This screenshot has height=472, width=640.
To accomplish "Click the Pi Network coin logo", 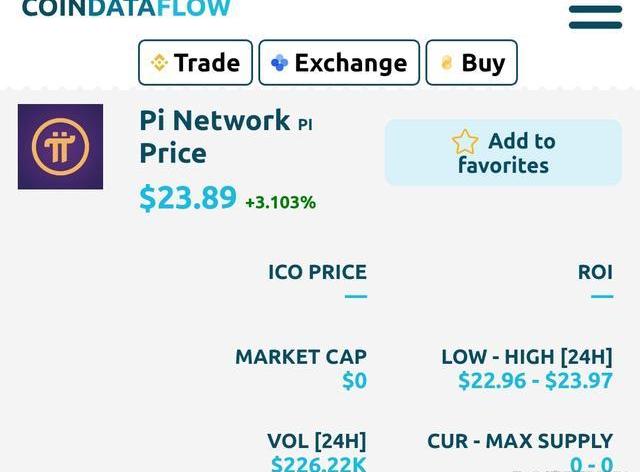I will [60, 147].
